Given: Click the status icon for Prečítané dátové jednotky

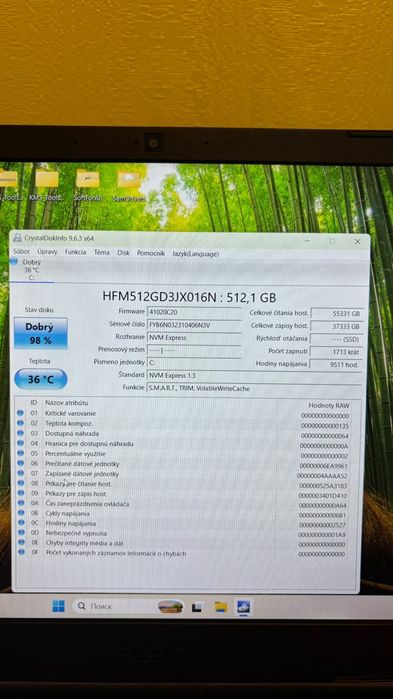Looking at the screenshot, I should tap(20, 463).
